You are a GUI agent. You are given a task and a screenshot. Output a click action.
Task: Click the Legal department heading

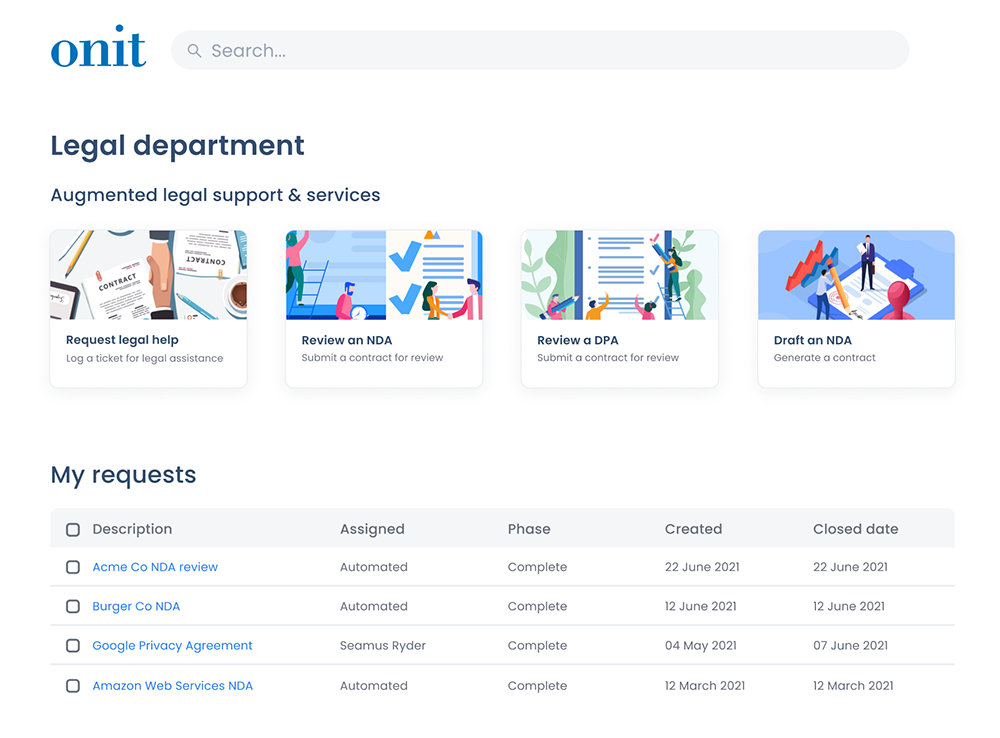[178, 146]
